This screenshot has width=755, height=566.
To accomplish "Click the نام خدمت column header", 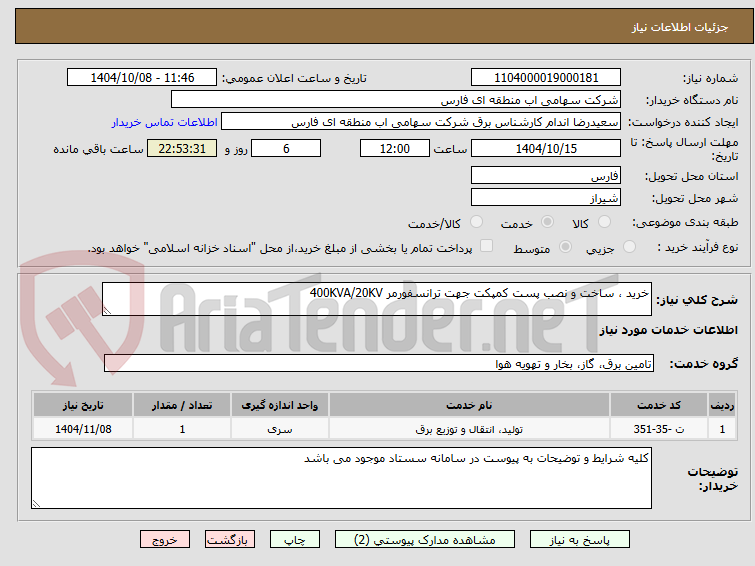I will pyautogui.click(x=469, y=405).
